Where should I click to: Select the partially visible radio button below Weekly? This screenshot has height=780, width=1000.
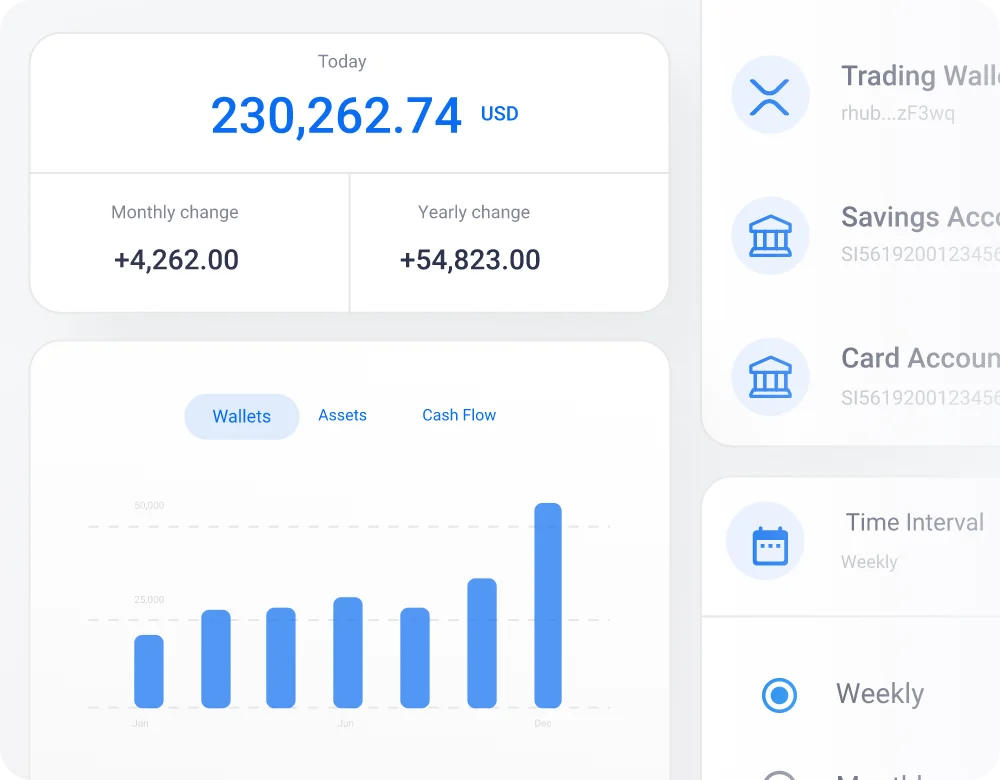[x=779, y=776]
